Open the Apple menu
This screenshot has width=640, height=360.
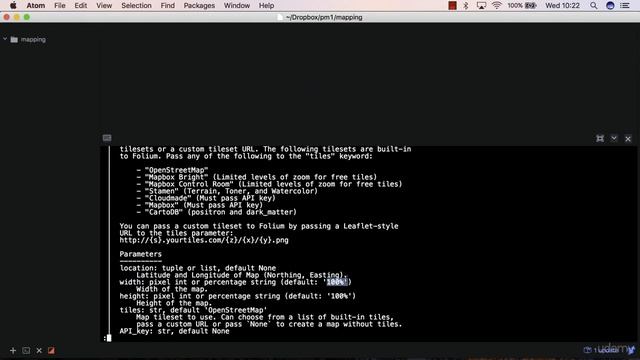tap(13, 5)
